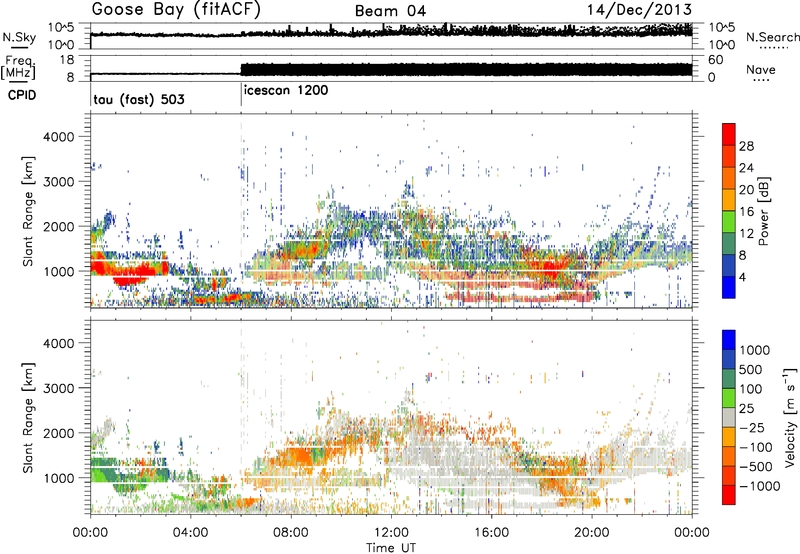The height and width of the screenshot is (554, 800).
Task: Click the '-1000' tick on the Velocity scale
Action: [x=759, y=486]
